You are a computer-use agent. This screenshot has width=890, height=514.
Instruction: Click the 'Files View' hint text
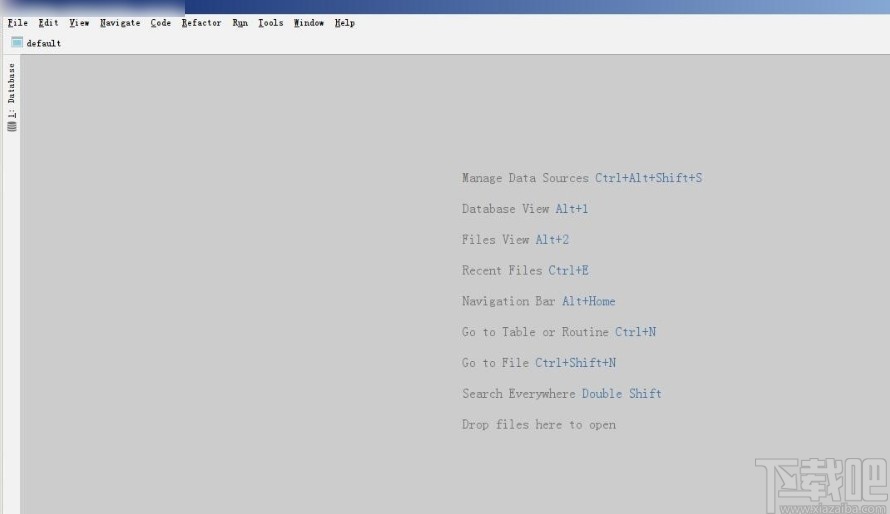click(495, 239)
